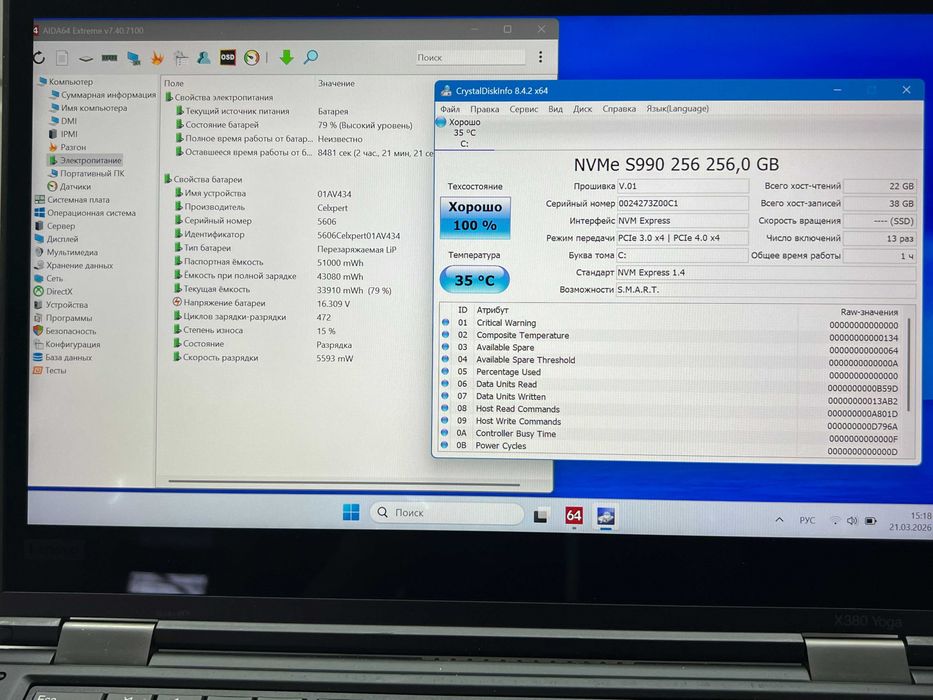Select the C: disk tab showing Хорошо
This screenshot has width=933, height=700.
[x=464, y=133]
